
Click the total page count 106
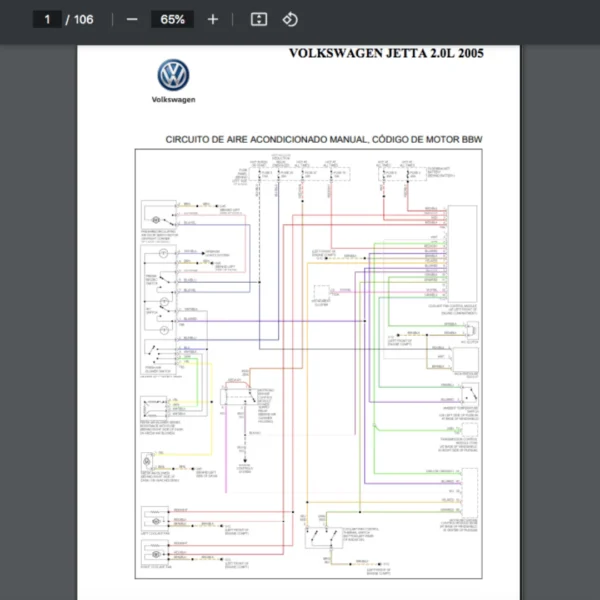click(84, 19)
